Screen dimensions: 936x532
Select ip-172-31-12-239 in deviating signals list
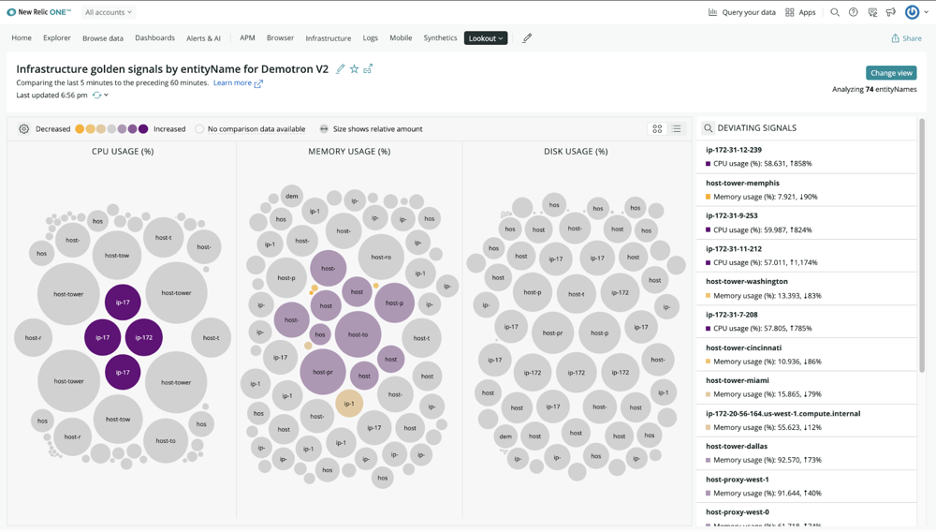point(734,150)
